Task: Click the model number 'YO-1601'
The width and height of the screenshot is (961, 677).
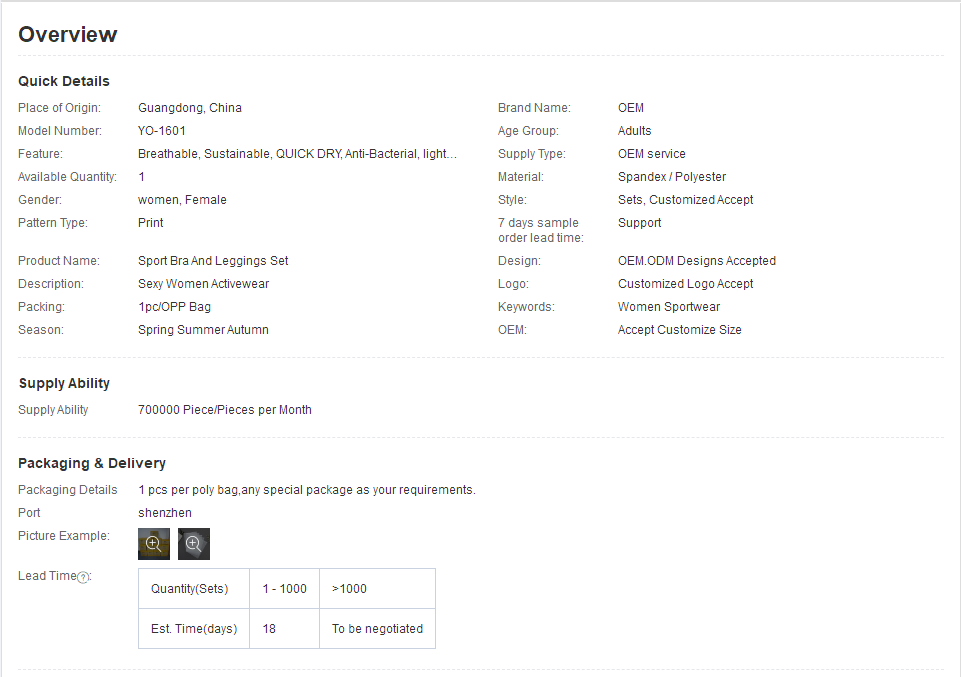Action: pos(162,130)
